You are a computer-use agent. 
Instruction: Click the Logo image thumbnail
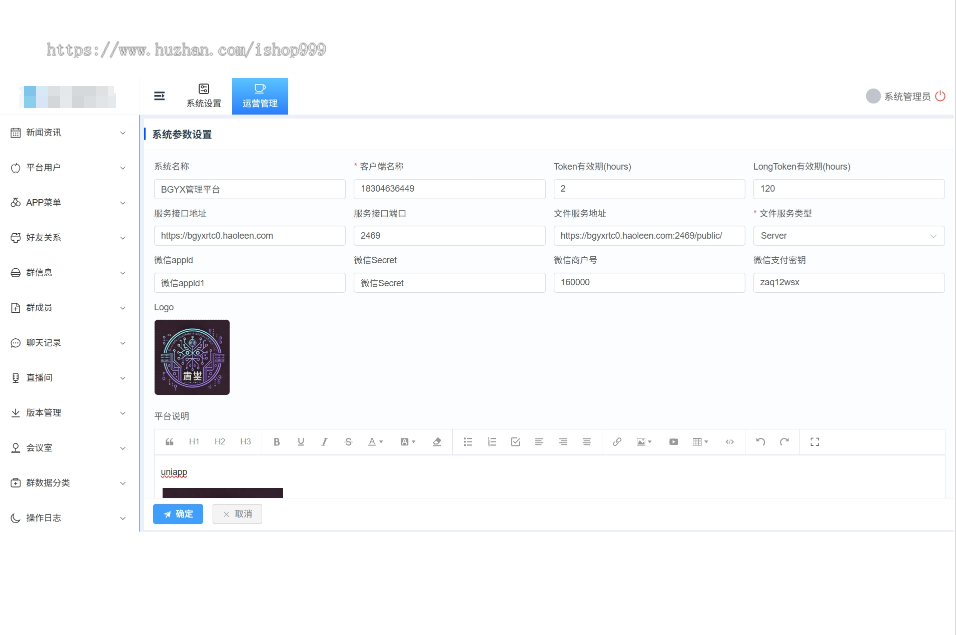click(192, 357)
